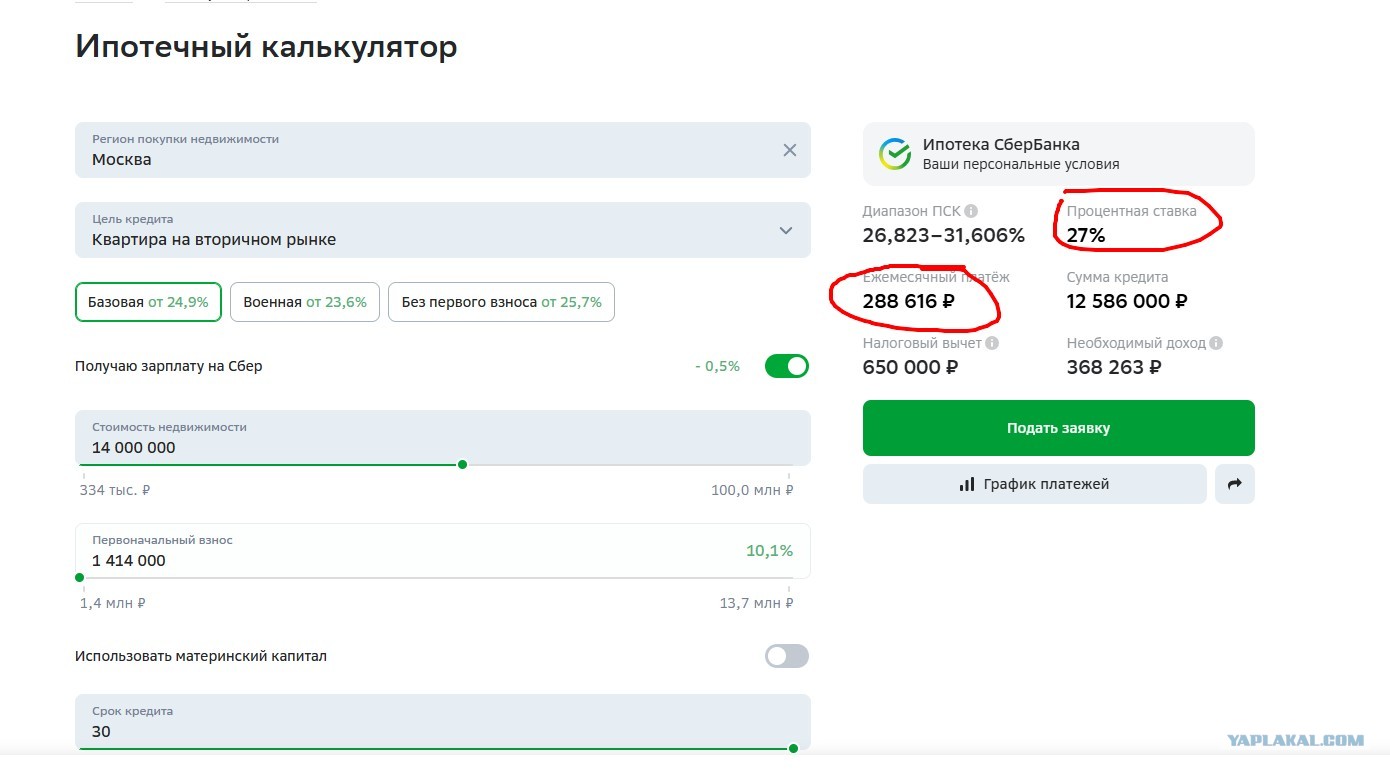Enable the Использовать материнский капитал switch

point(787,656)
